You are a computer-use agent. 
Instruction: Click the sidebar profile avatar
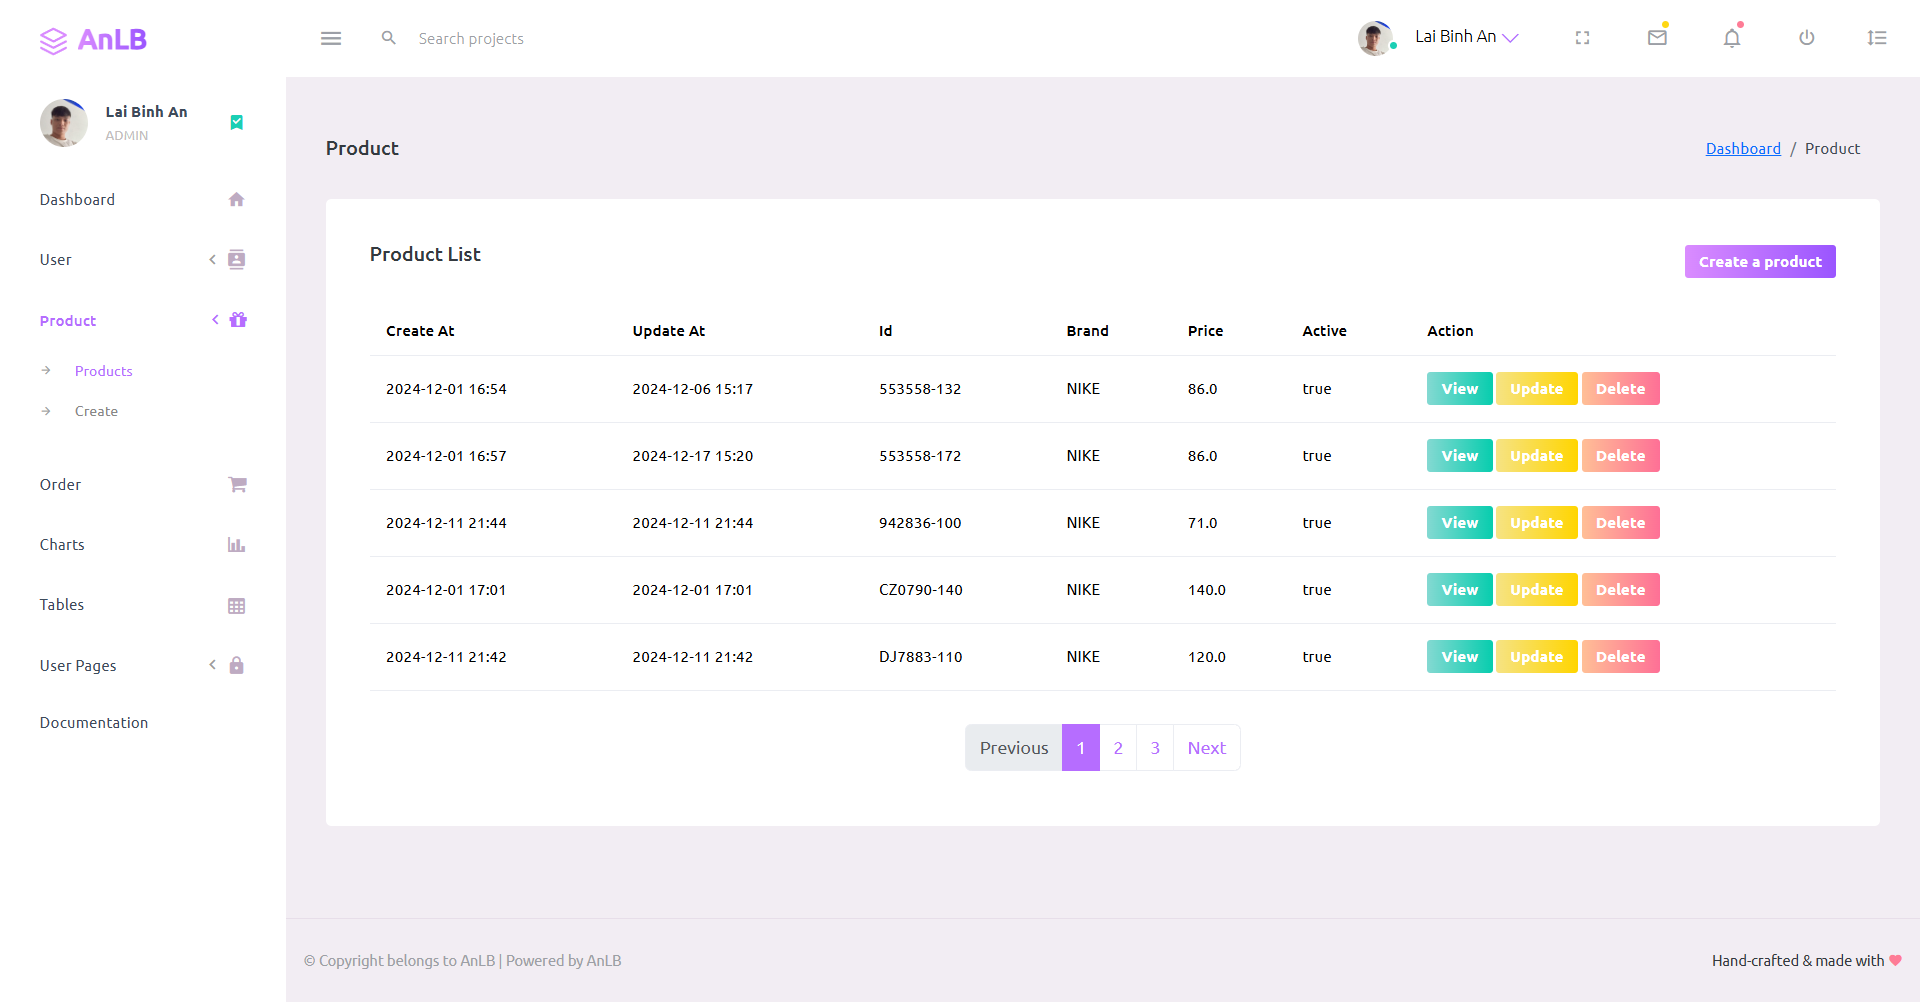[64, 123]
